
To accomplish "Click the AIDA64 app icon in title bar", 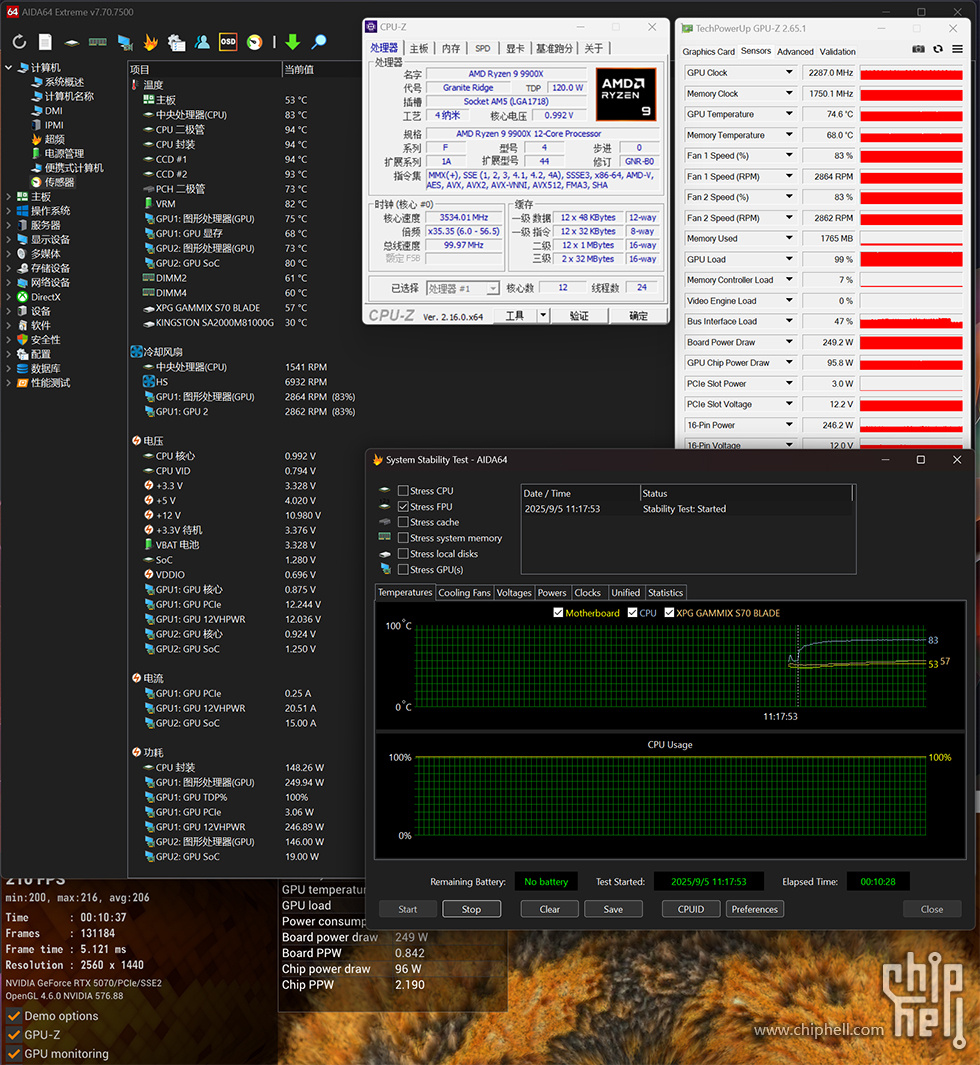I will pyautogui.click(x=12, y=12).
